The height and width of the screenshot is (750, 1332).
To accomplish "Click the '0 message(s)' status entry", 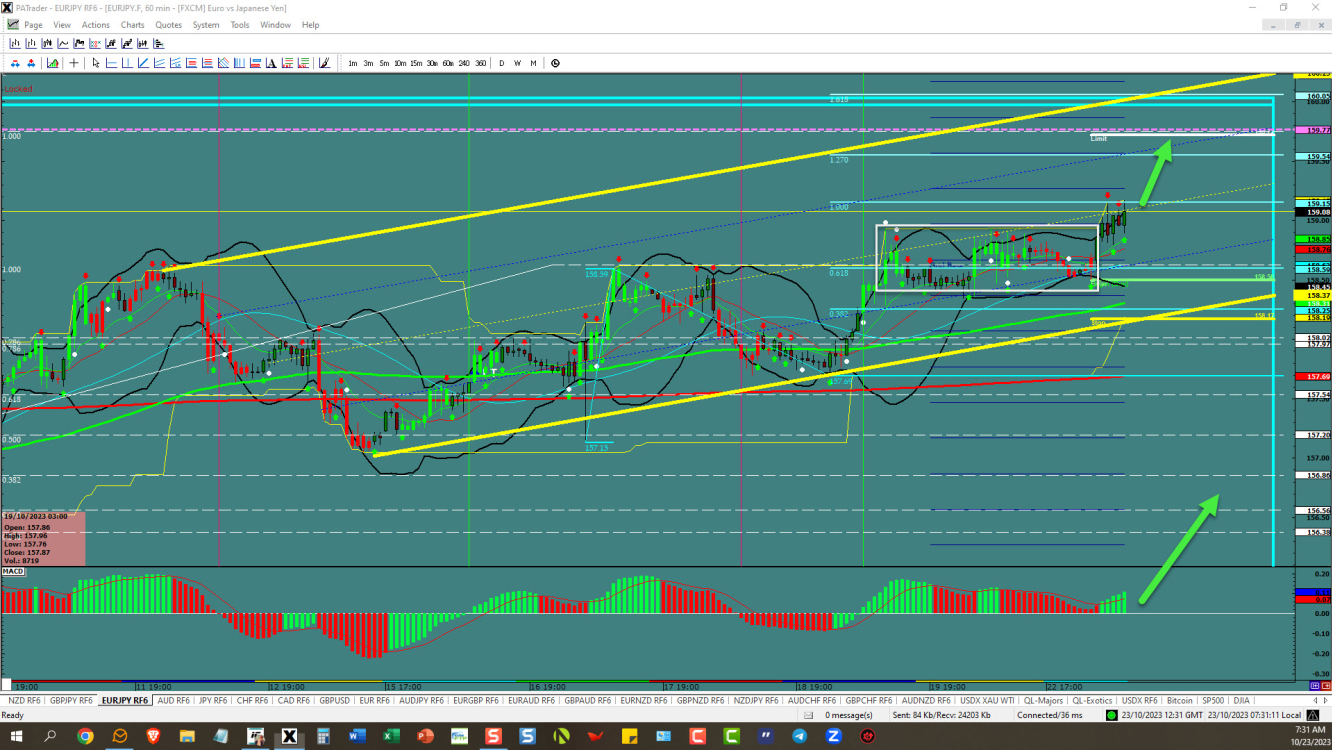I will point(848,715).
